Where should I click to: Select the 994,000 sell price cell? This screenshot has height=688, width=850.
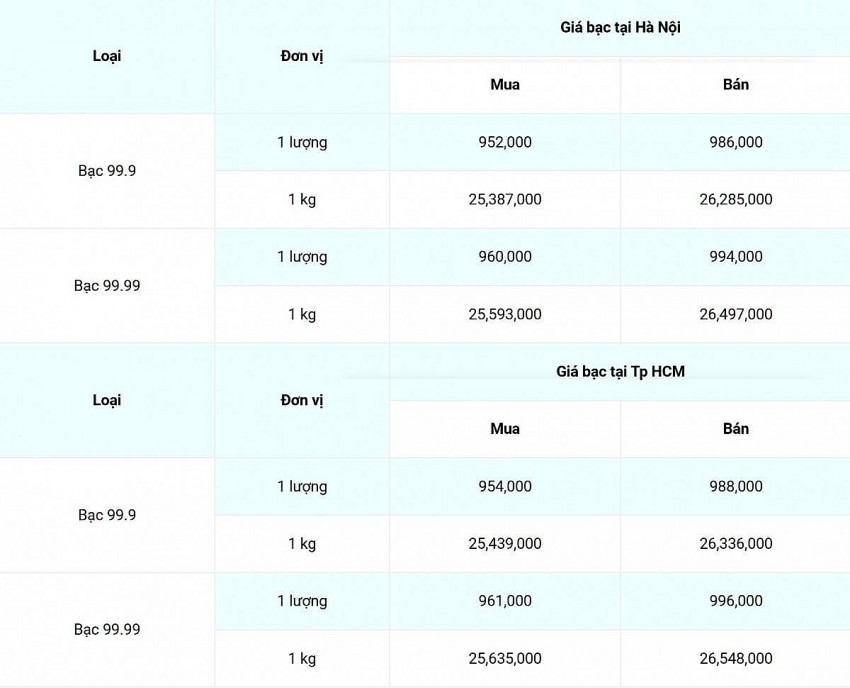(735, 257)
